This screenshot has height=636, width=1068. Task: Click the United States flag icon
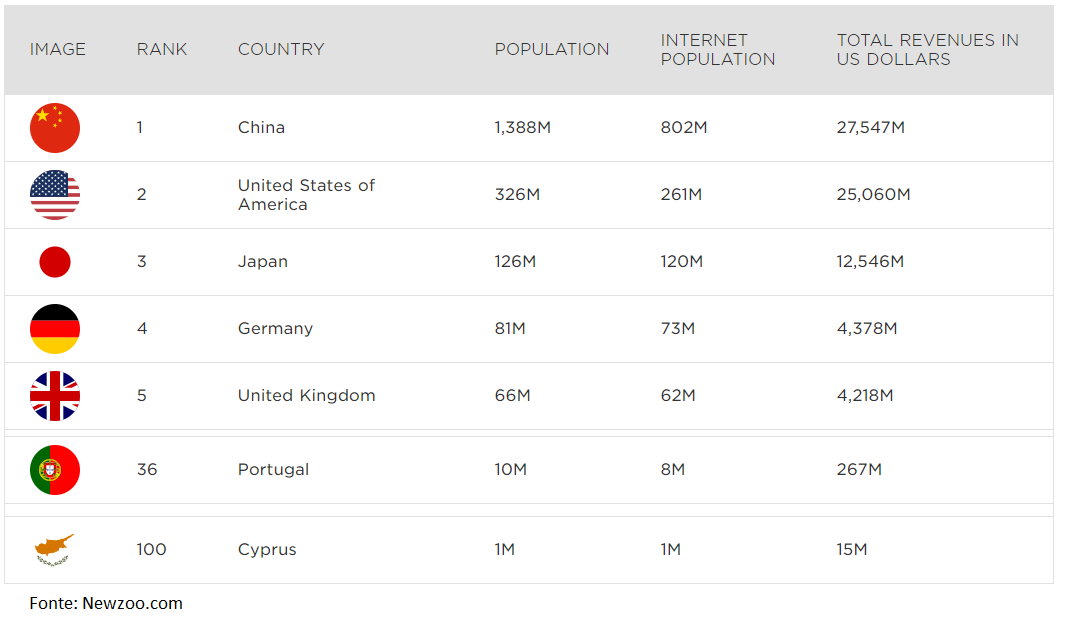pos(55,195)
